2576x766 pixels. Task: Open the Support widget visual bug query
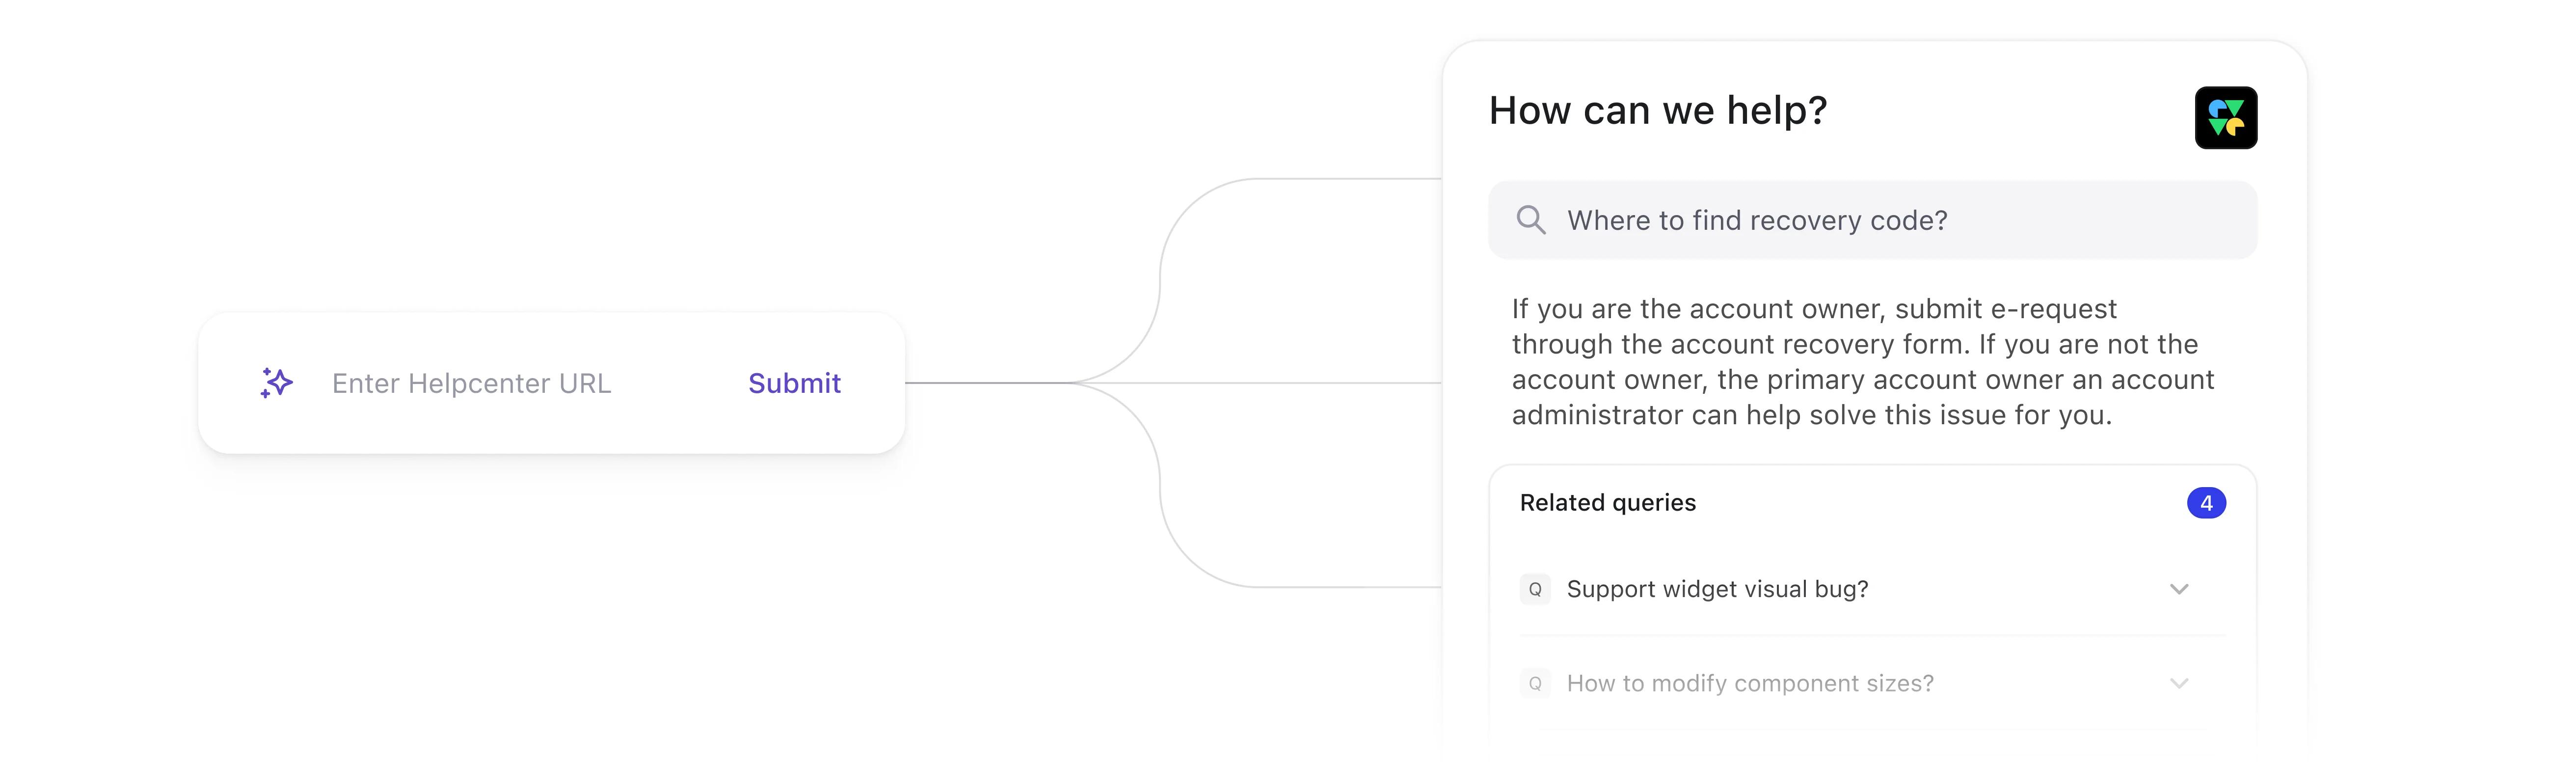pyautogui.click(x=1717, y=589)
